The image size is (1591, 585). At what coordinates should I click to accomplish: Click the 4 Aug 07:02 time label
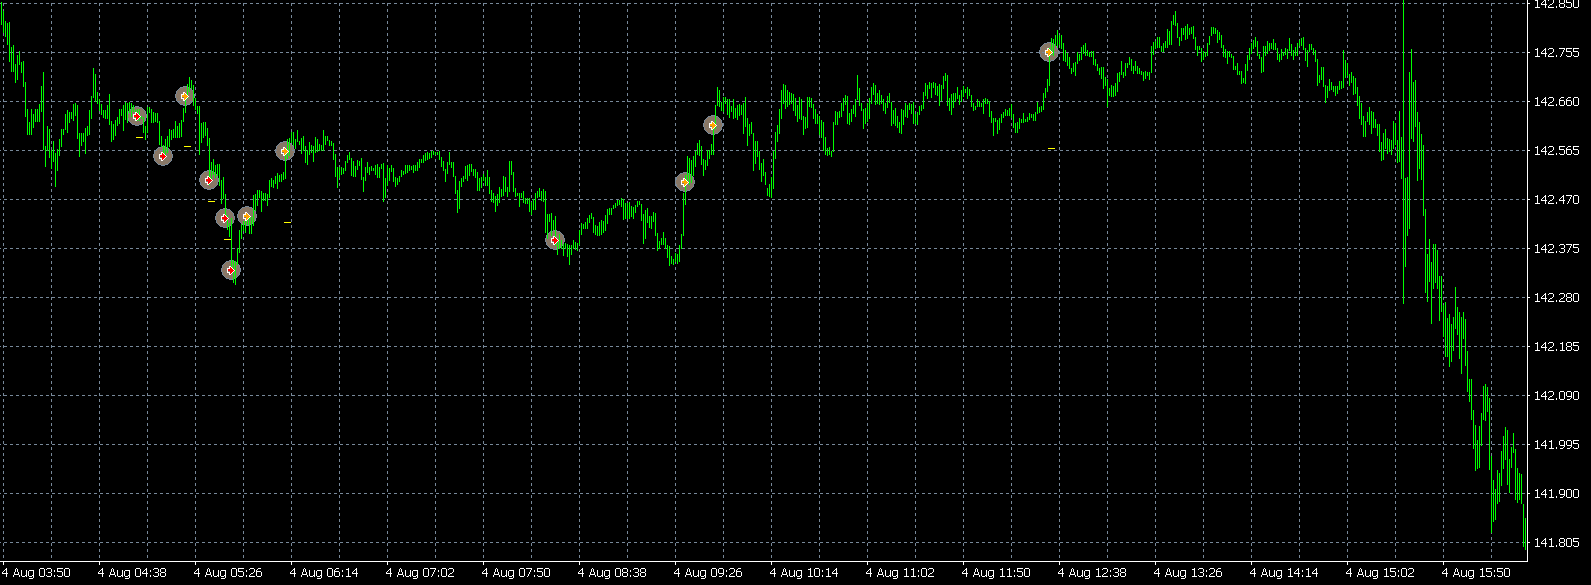[421, 573]
